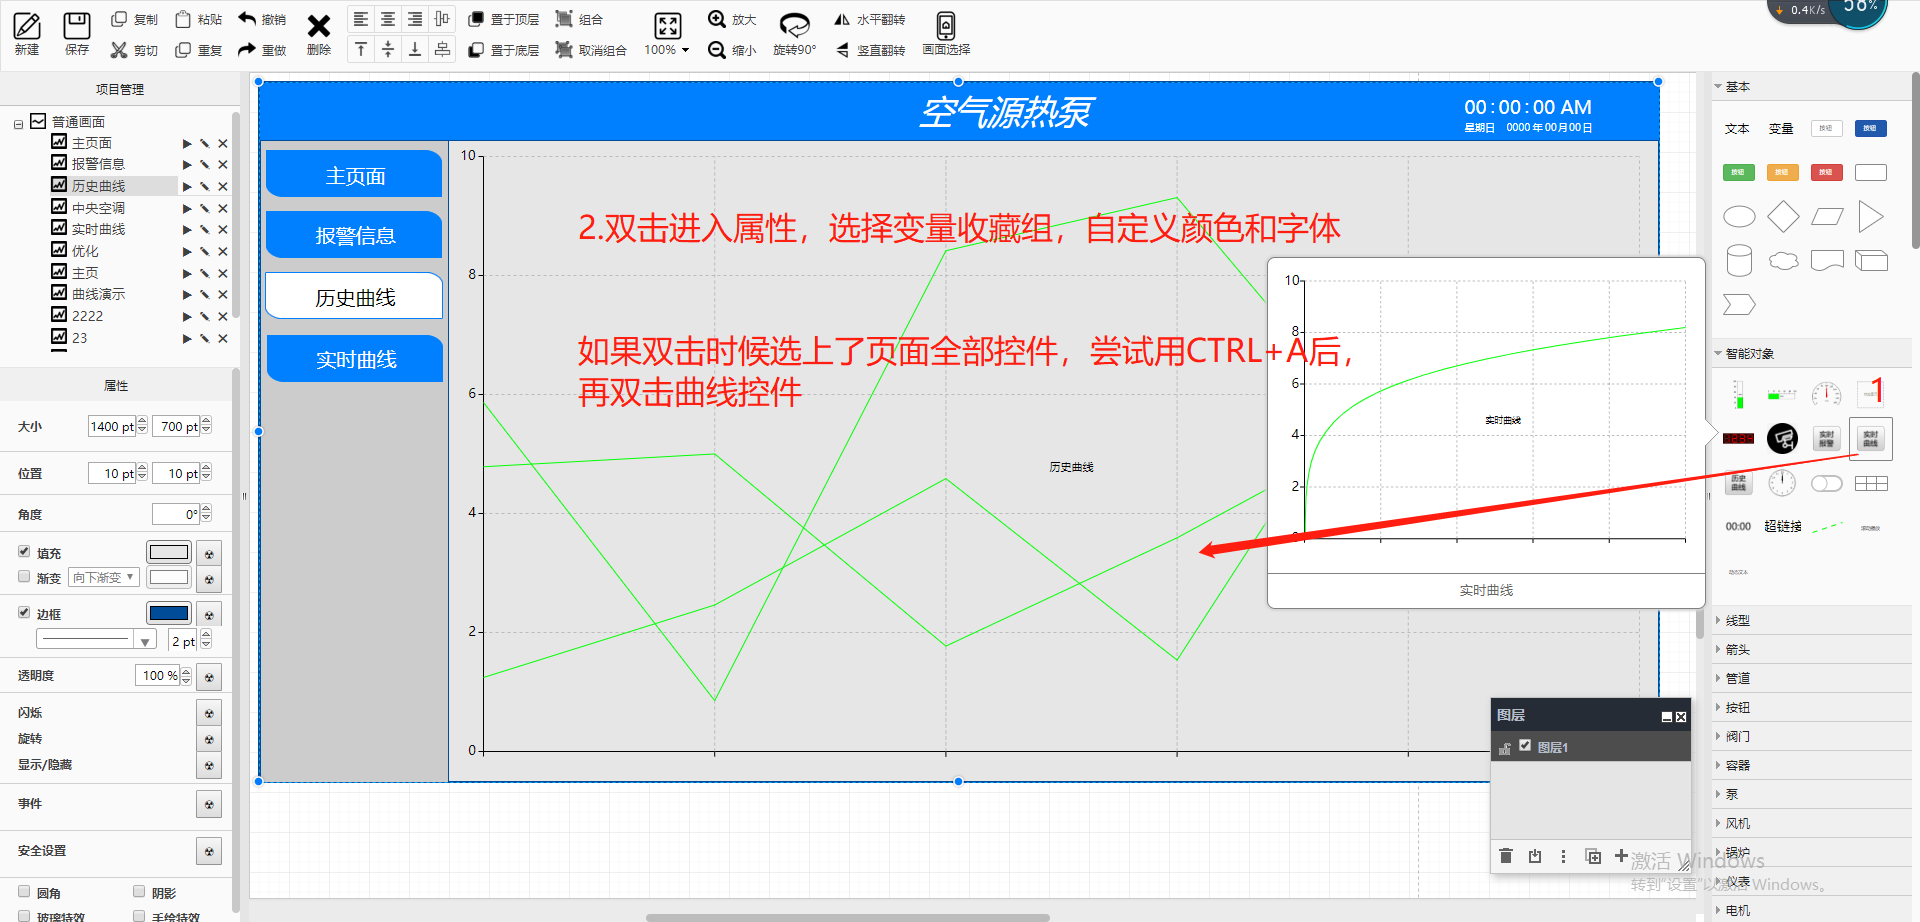This screenshot has height=922, width=1920.
Task: Click the 撤销 (Undo) arrow icon
Action: (247, 19)
